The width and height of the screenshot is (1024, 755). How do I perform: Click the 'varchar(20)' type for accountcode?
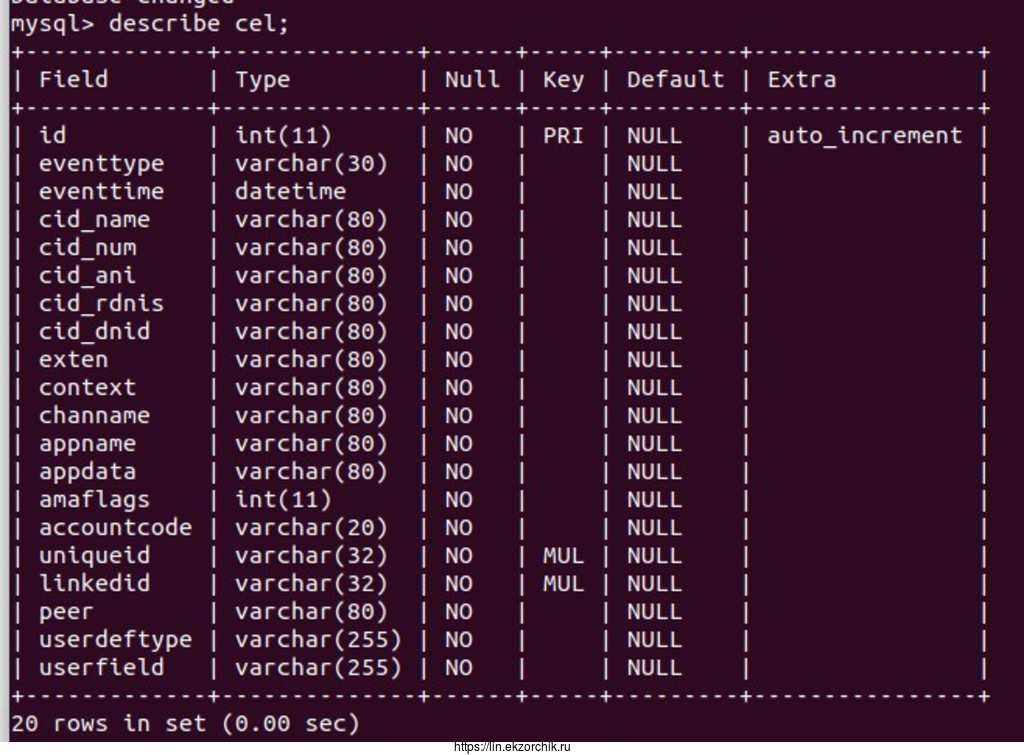coord(311,528)
